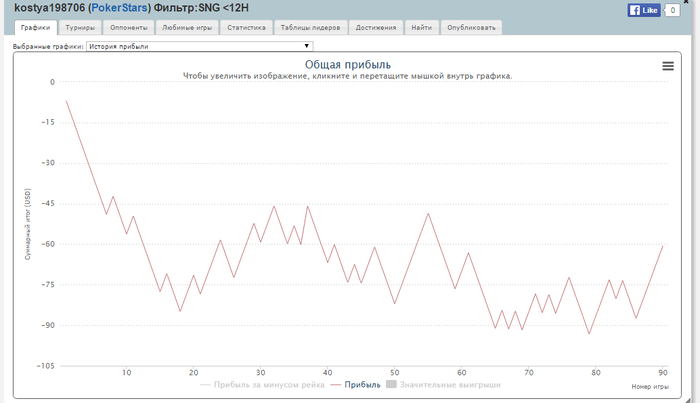Toggle 'Значительные выигрыши' legend series
Image resolution: width=700 pixels, height=403 pixels.
pyautogui.click(x=443, y=384)
